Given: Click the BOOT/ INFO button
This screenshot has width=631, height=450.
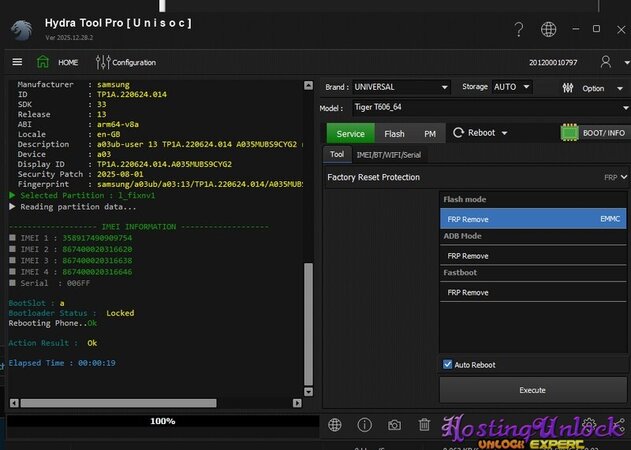Looking at the screenshot, I should pos(594,133).
